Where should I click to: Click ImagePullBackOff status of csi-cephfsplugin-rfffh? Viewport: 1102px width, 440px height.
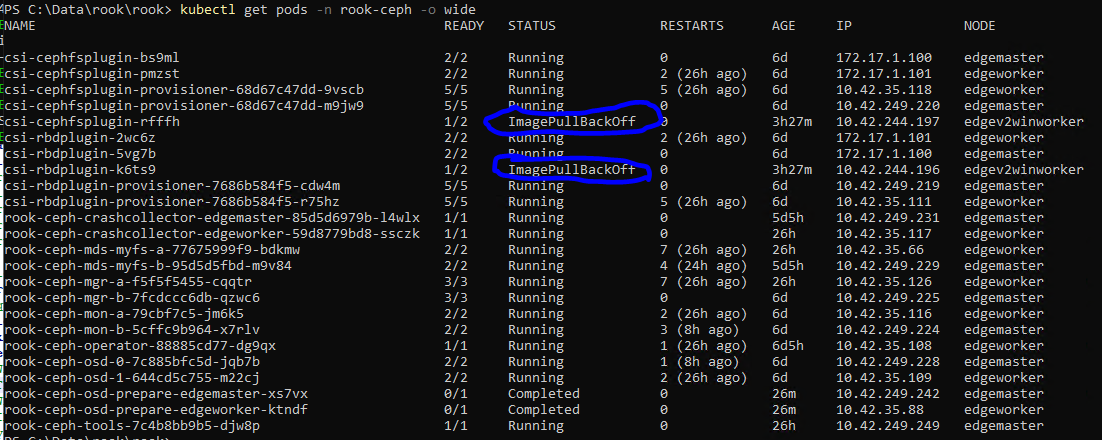pos(572,122)
